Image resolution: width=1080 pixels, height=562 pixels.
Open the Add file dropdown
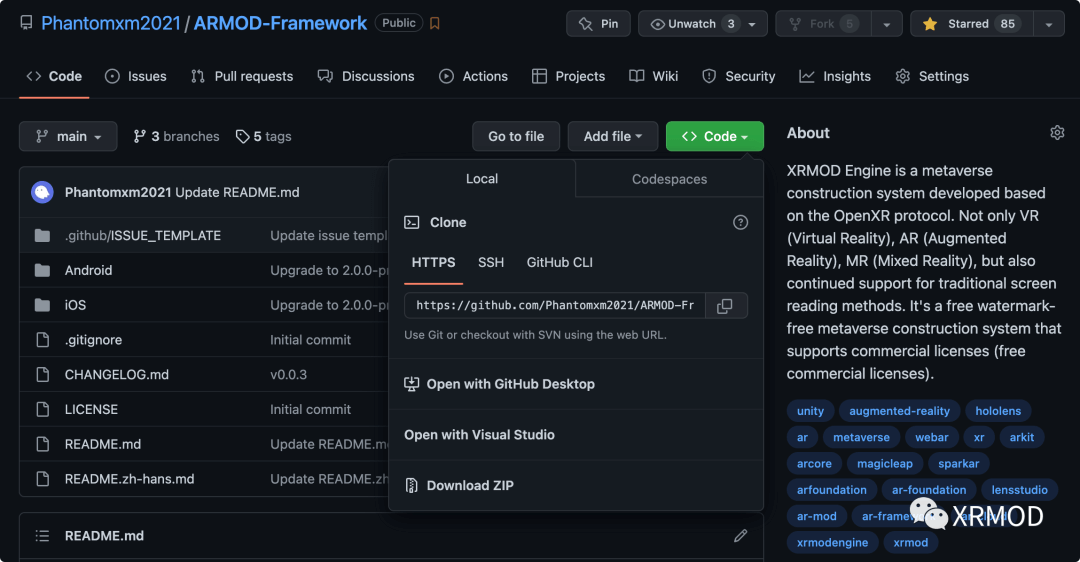(612, 136)
